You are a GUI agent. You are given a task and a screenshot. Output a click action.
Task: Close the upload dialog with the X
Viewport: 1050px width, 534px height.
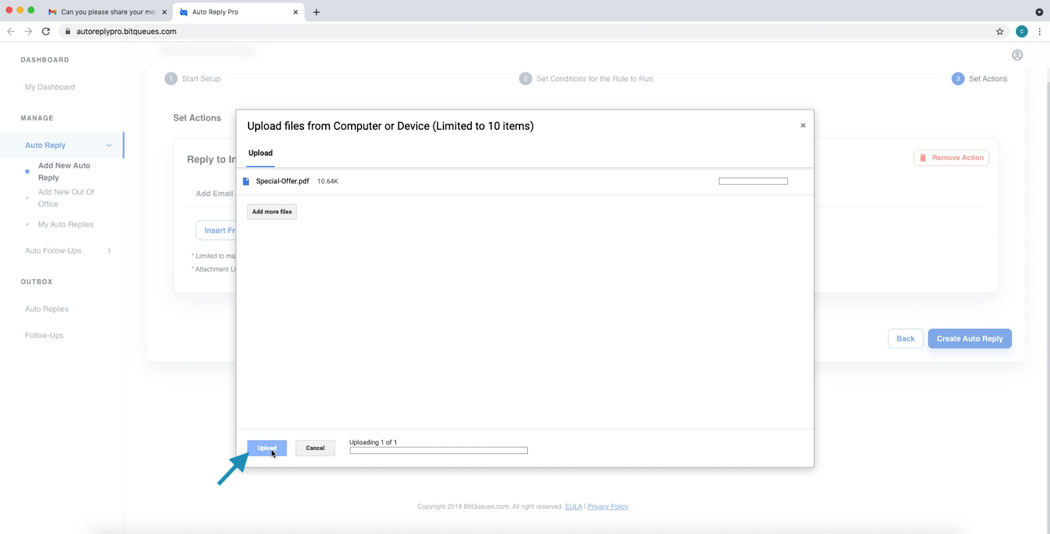pyautogui.click(x=803, y=125)
